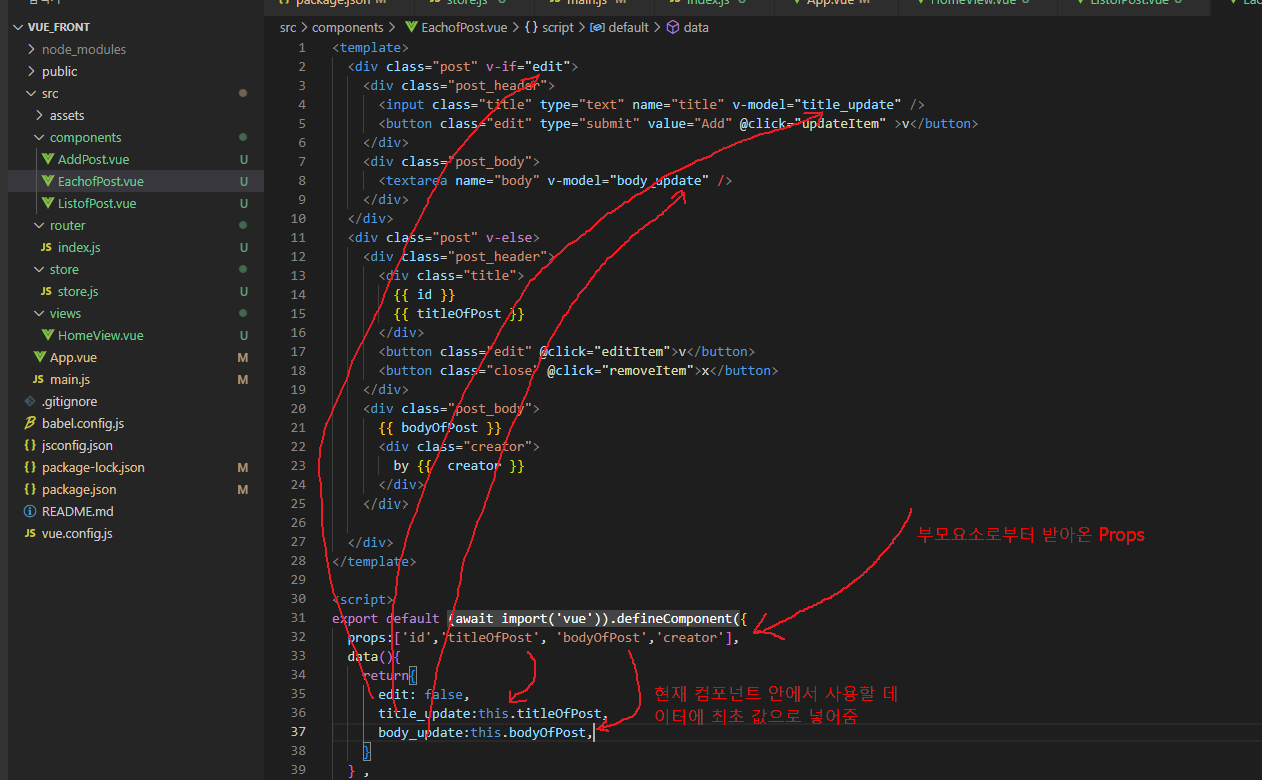1262x780 pixels.
Task: Select EachofPost.vue in the explorer
Action: (x=101, y=181)
